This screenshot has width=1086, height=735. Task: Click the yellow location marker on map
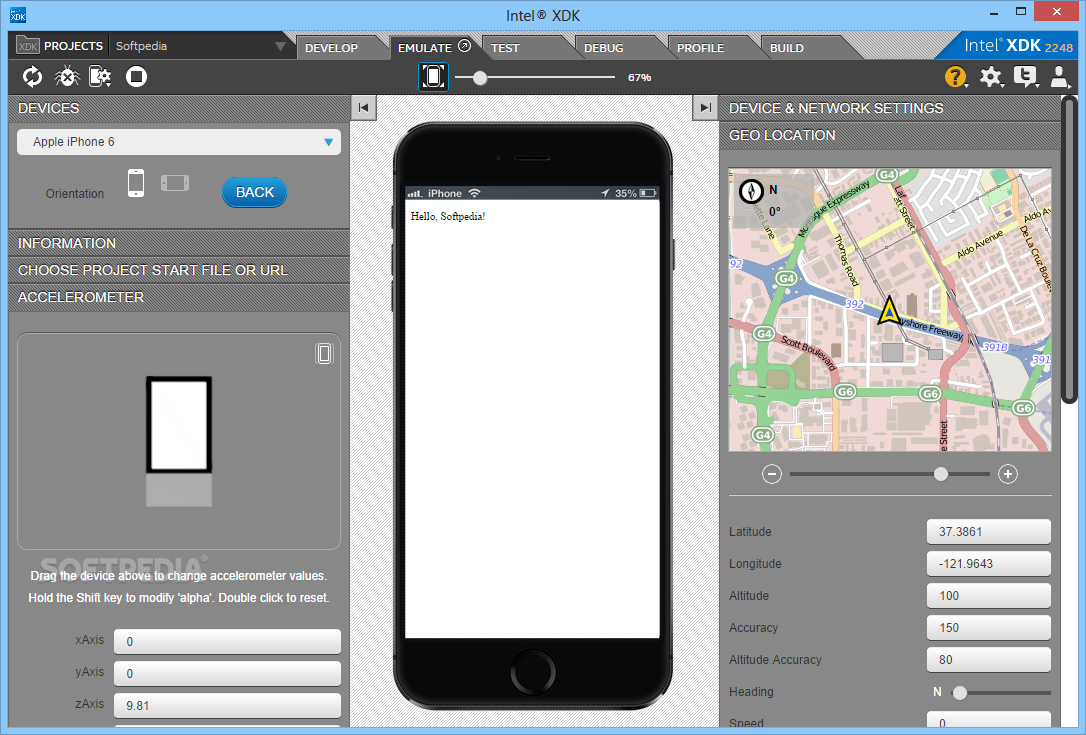click(x=889, y=310)
